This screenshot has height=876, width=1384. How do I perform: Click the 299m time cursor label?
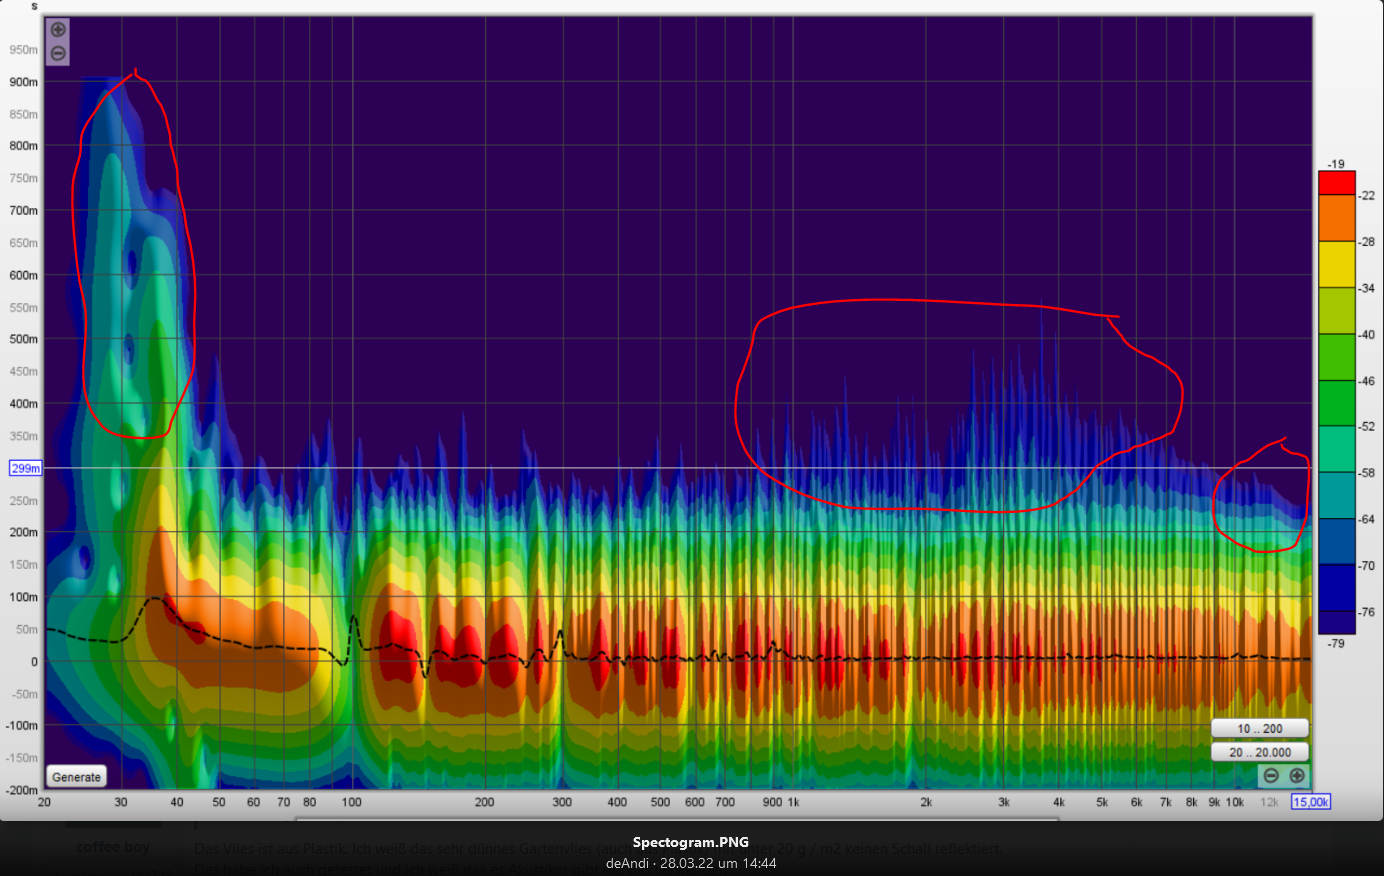pos(25,468)
